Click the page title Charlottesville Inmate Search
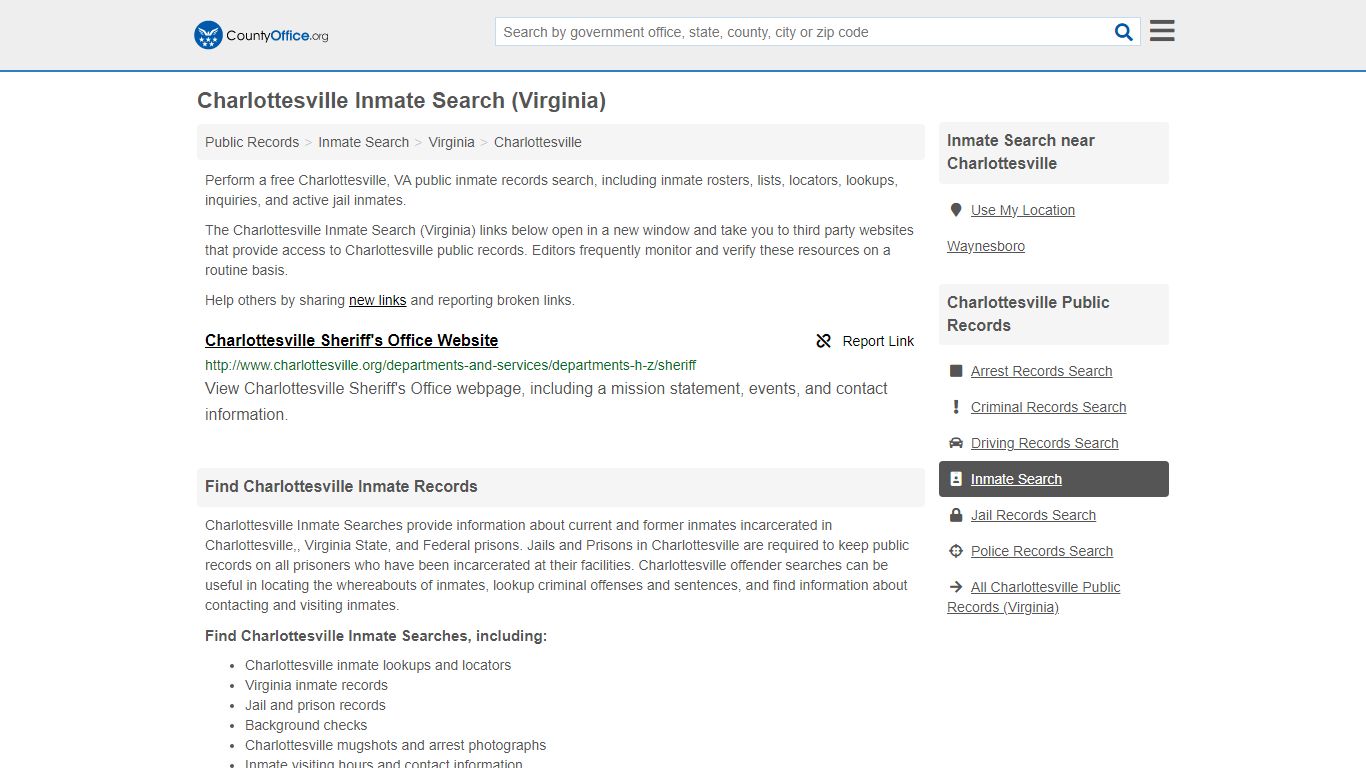Image resolution: width=1366 pixels, height=768 pixels. click(x=401, y=101)
